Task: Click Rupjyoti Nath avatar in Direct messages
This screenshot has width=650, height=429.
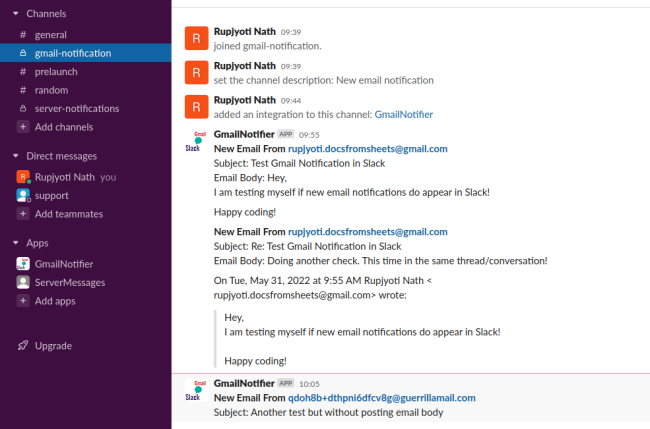Action: tap(23, 177)
